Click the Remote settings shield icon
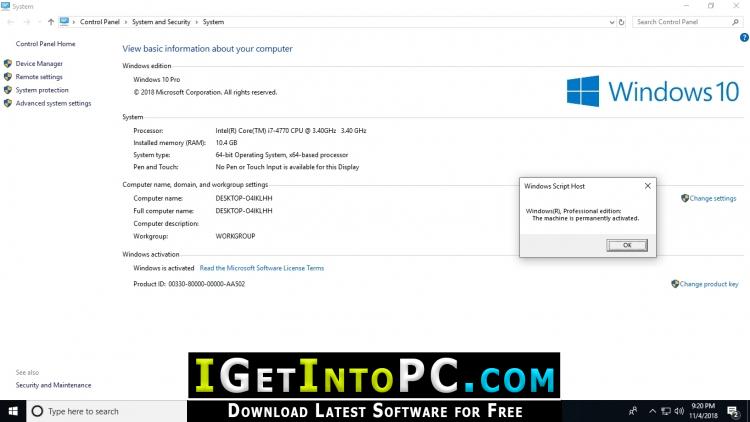The width and height of the screenshot is (750, 422). click(8, 77)
